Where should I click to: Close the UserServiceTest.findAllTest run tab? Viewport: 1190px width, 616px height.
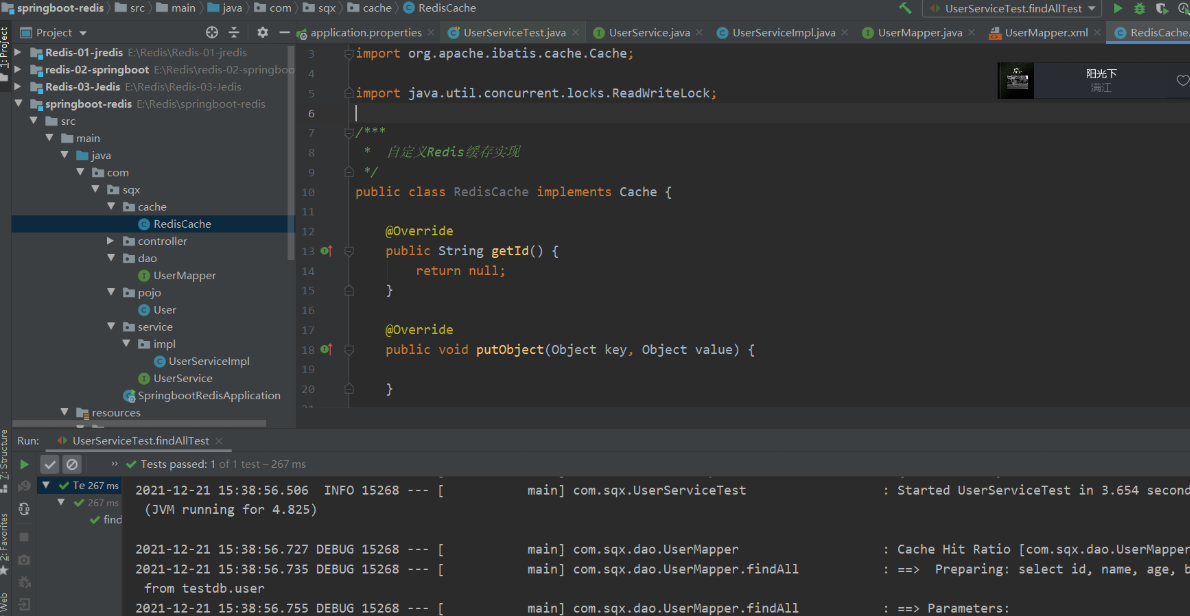pyautogui.click(x=219, y=442)
